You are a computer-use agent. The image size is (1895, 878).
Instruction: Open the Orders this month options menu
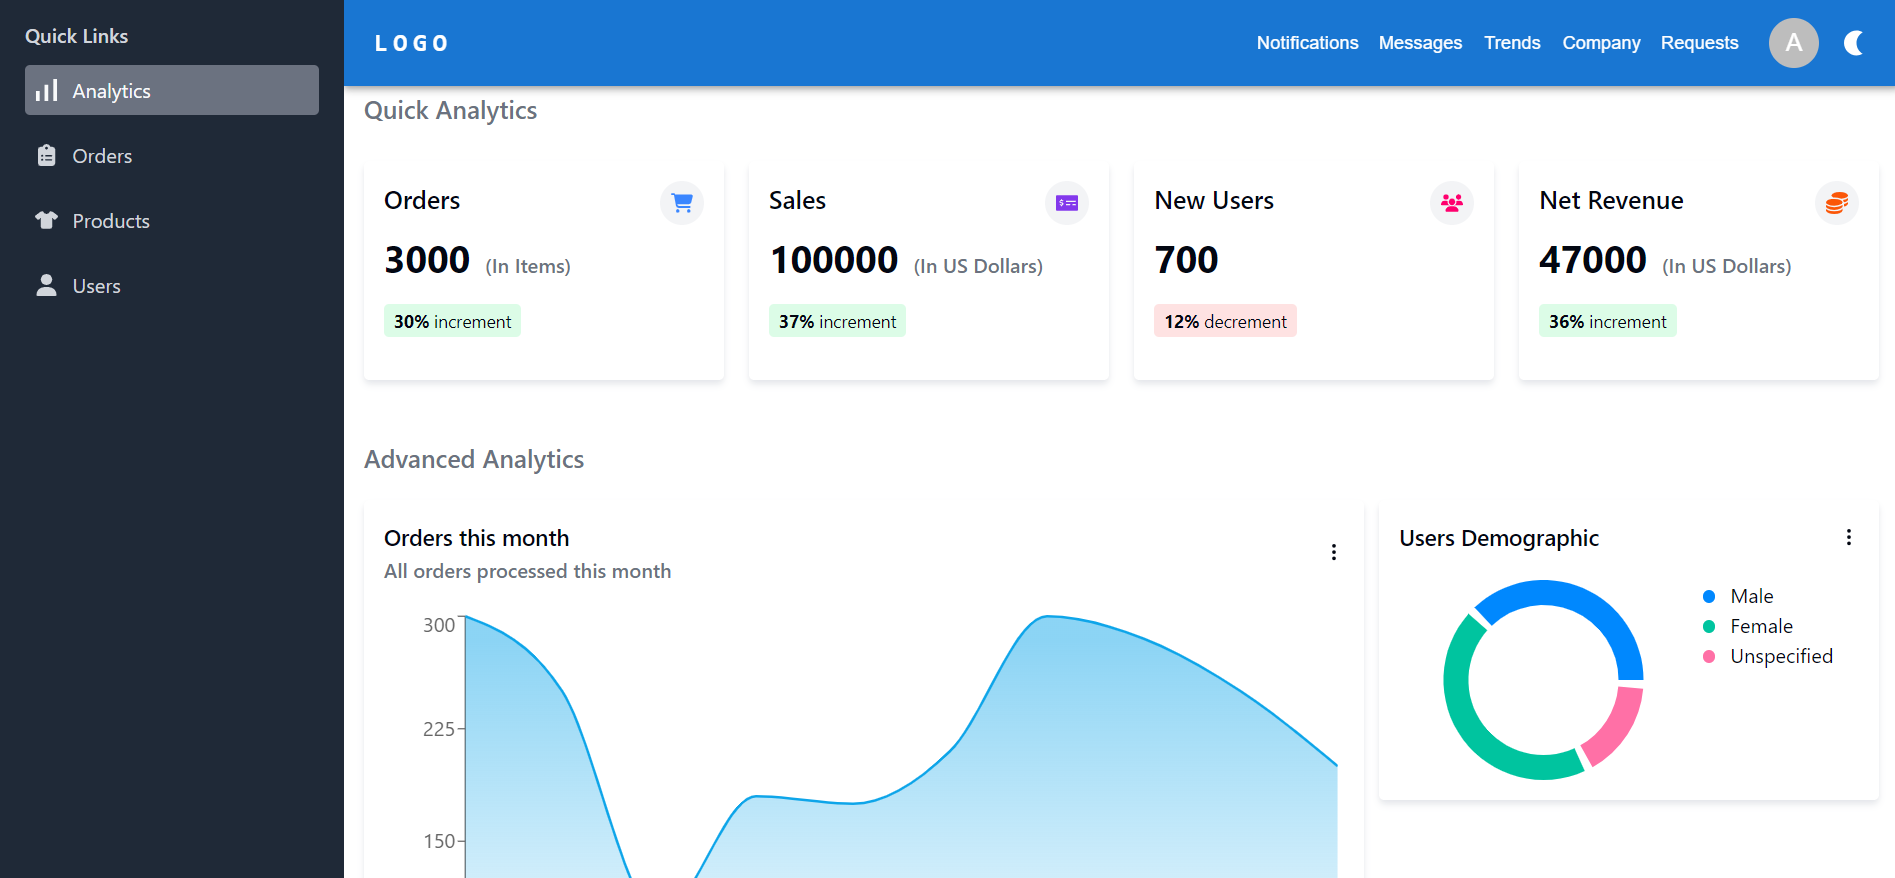click(1333, 552)
